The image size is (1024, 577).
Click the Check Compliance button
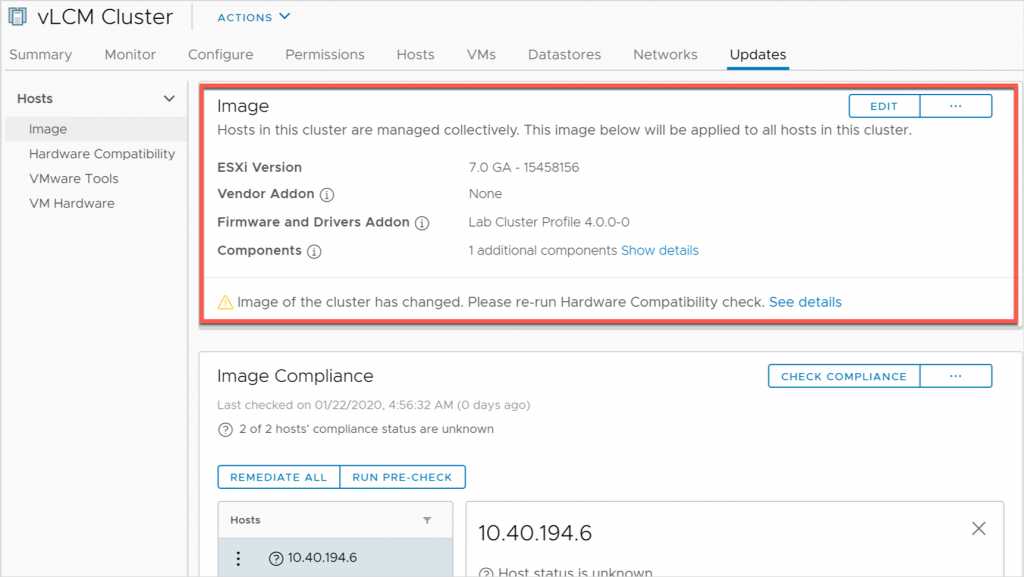(x=842, y=376)
